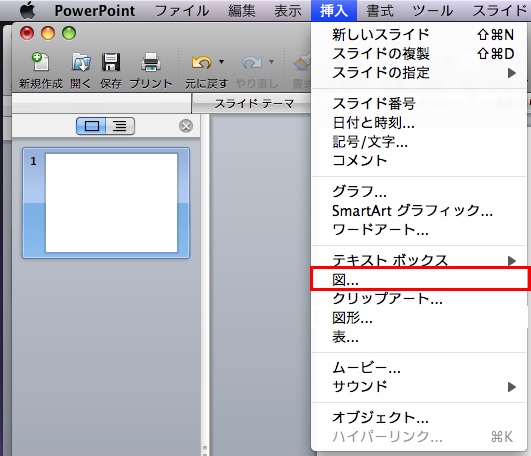Screen dimensions: 531x456
Task: Select スライド番号 menu item
Action: point(419,104)
